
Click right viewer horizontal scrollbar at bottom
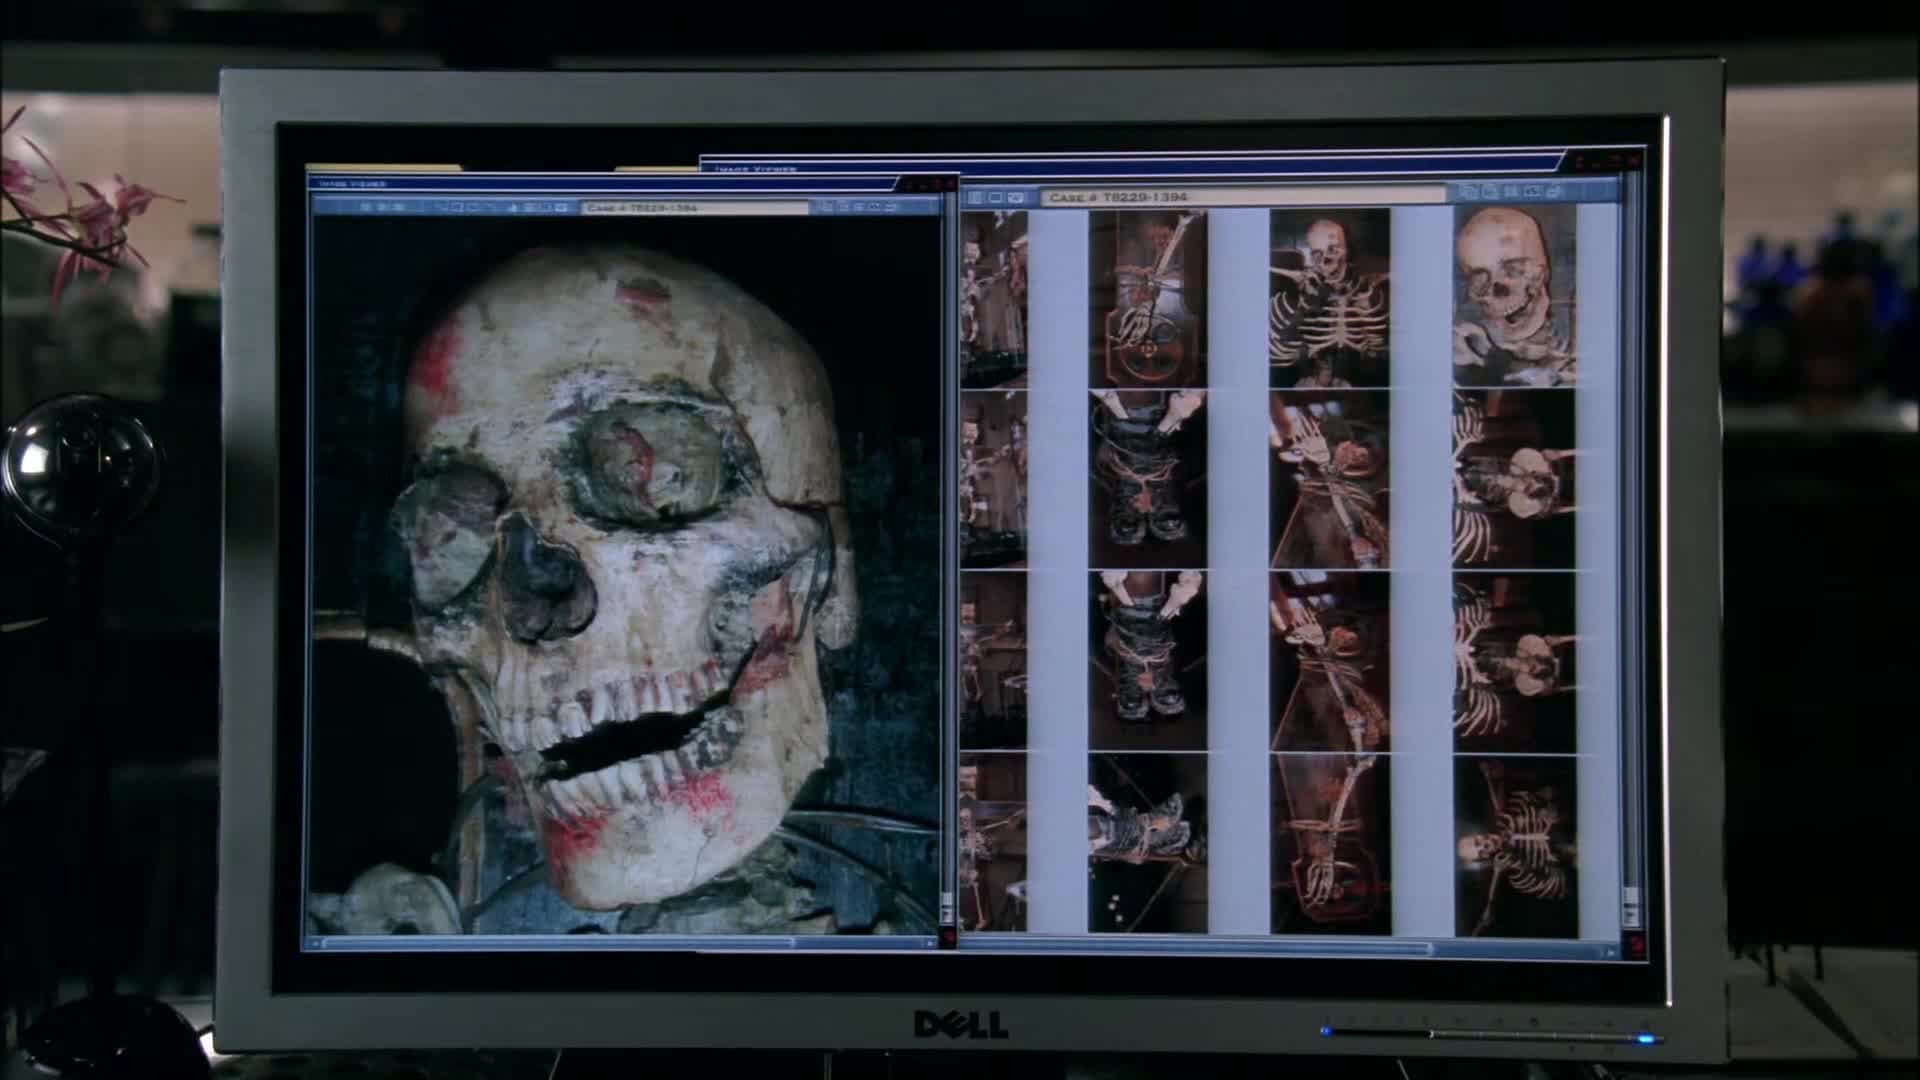point(1200,947)
